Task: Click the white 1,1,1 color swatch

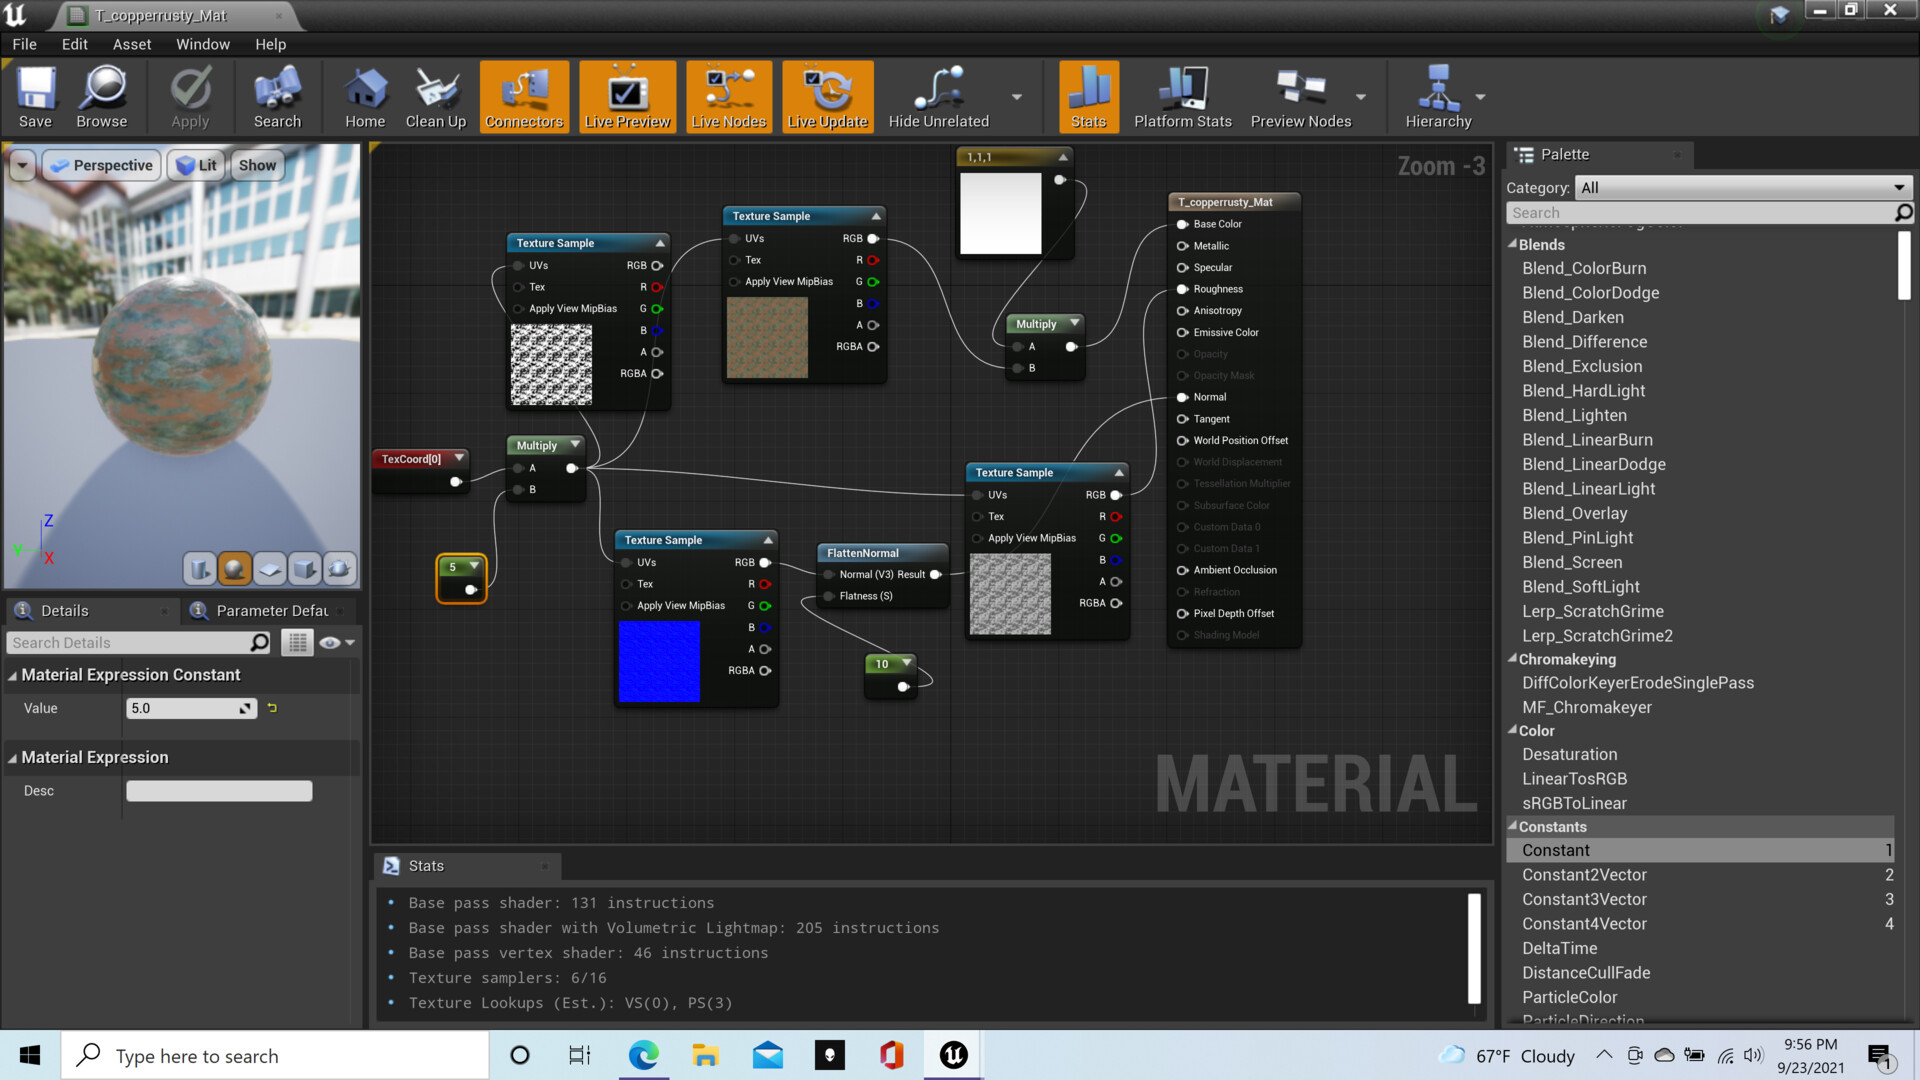Action: [x=1000, y=213]
